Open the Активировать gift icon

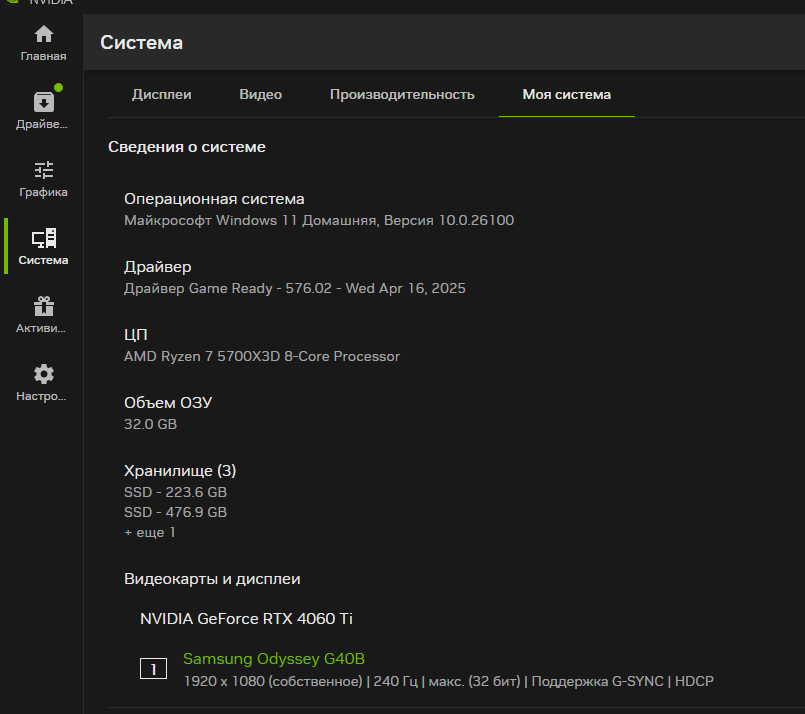coord(44,306)
